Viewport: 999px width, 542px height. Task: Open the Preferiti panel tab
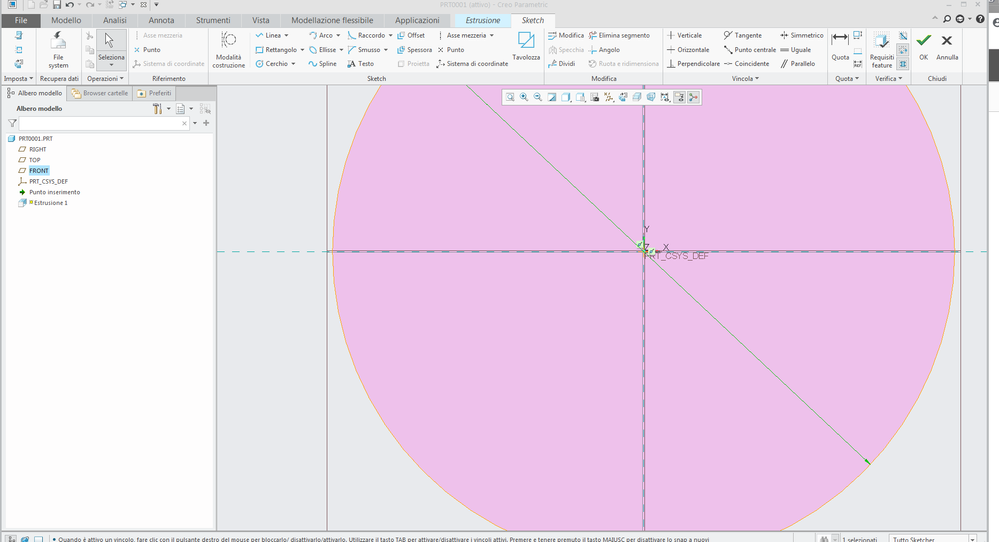coord(154,93)
